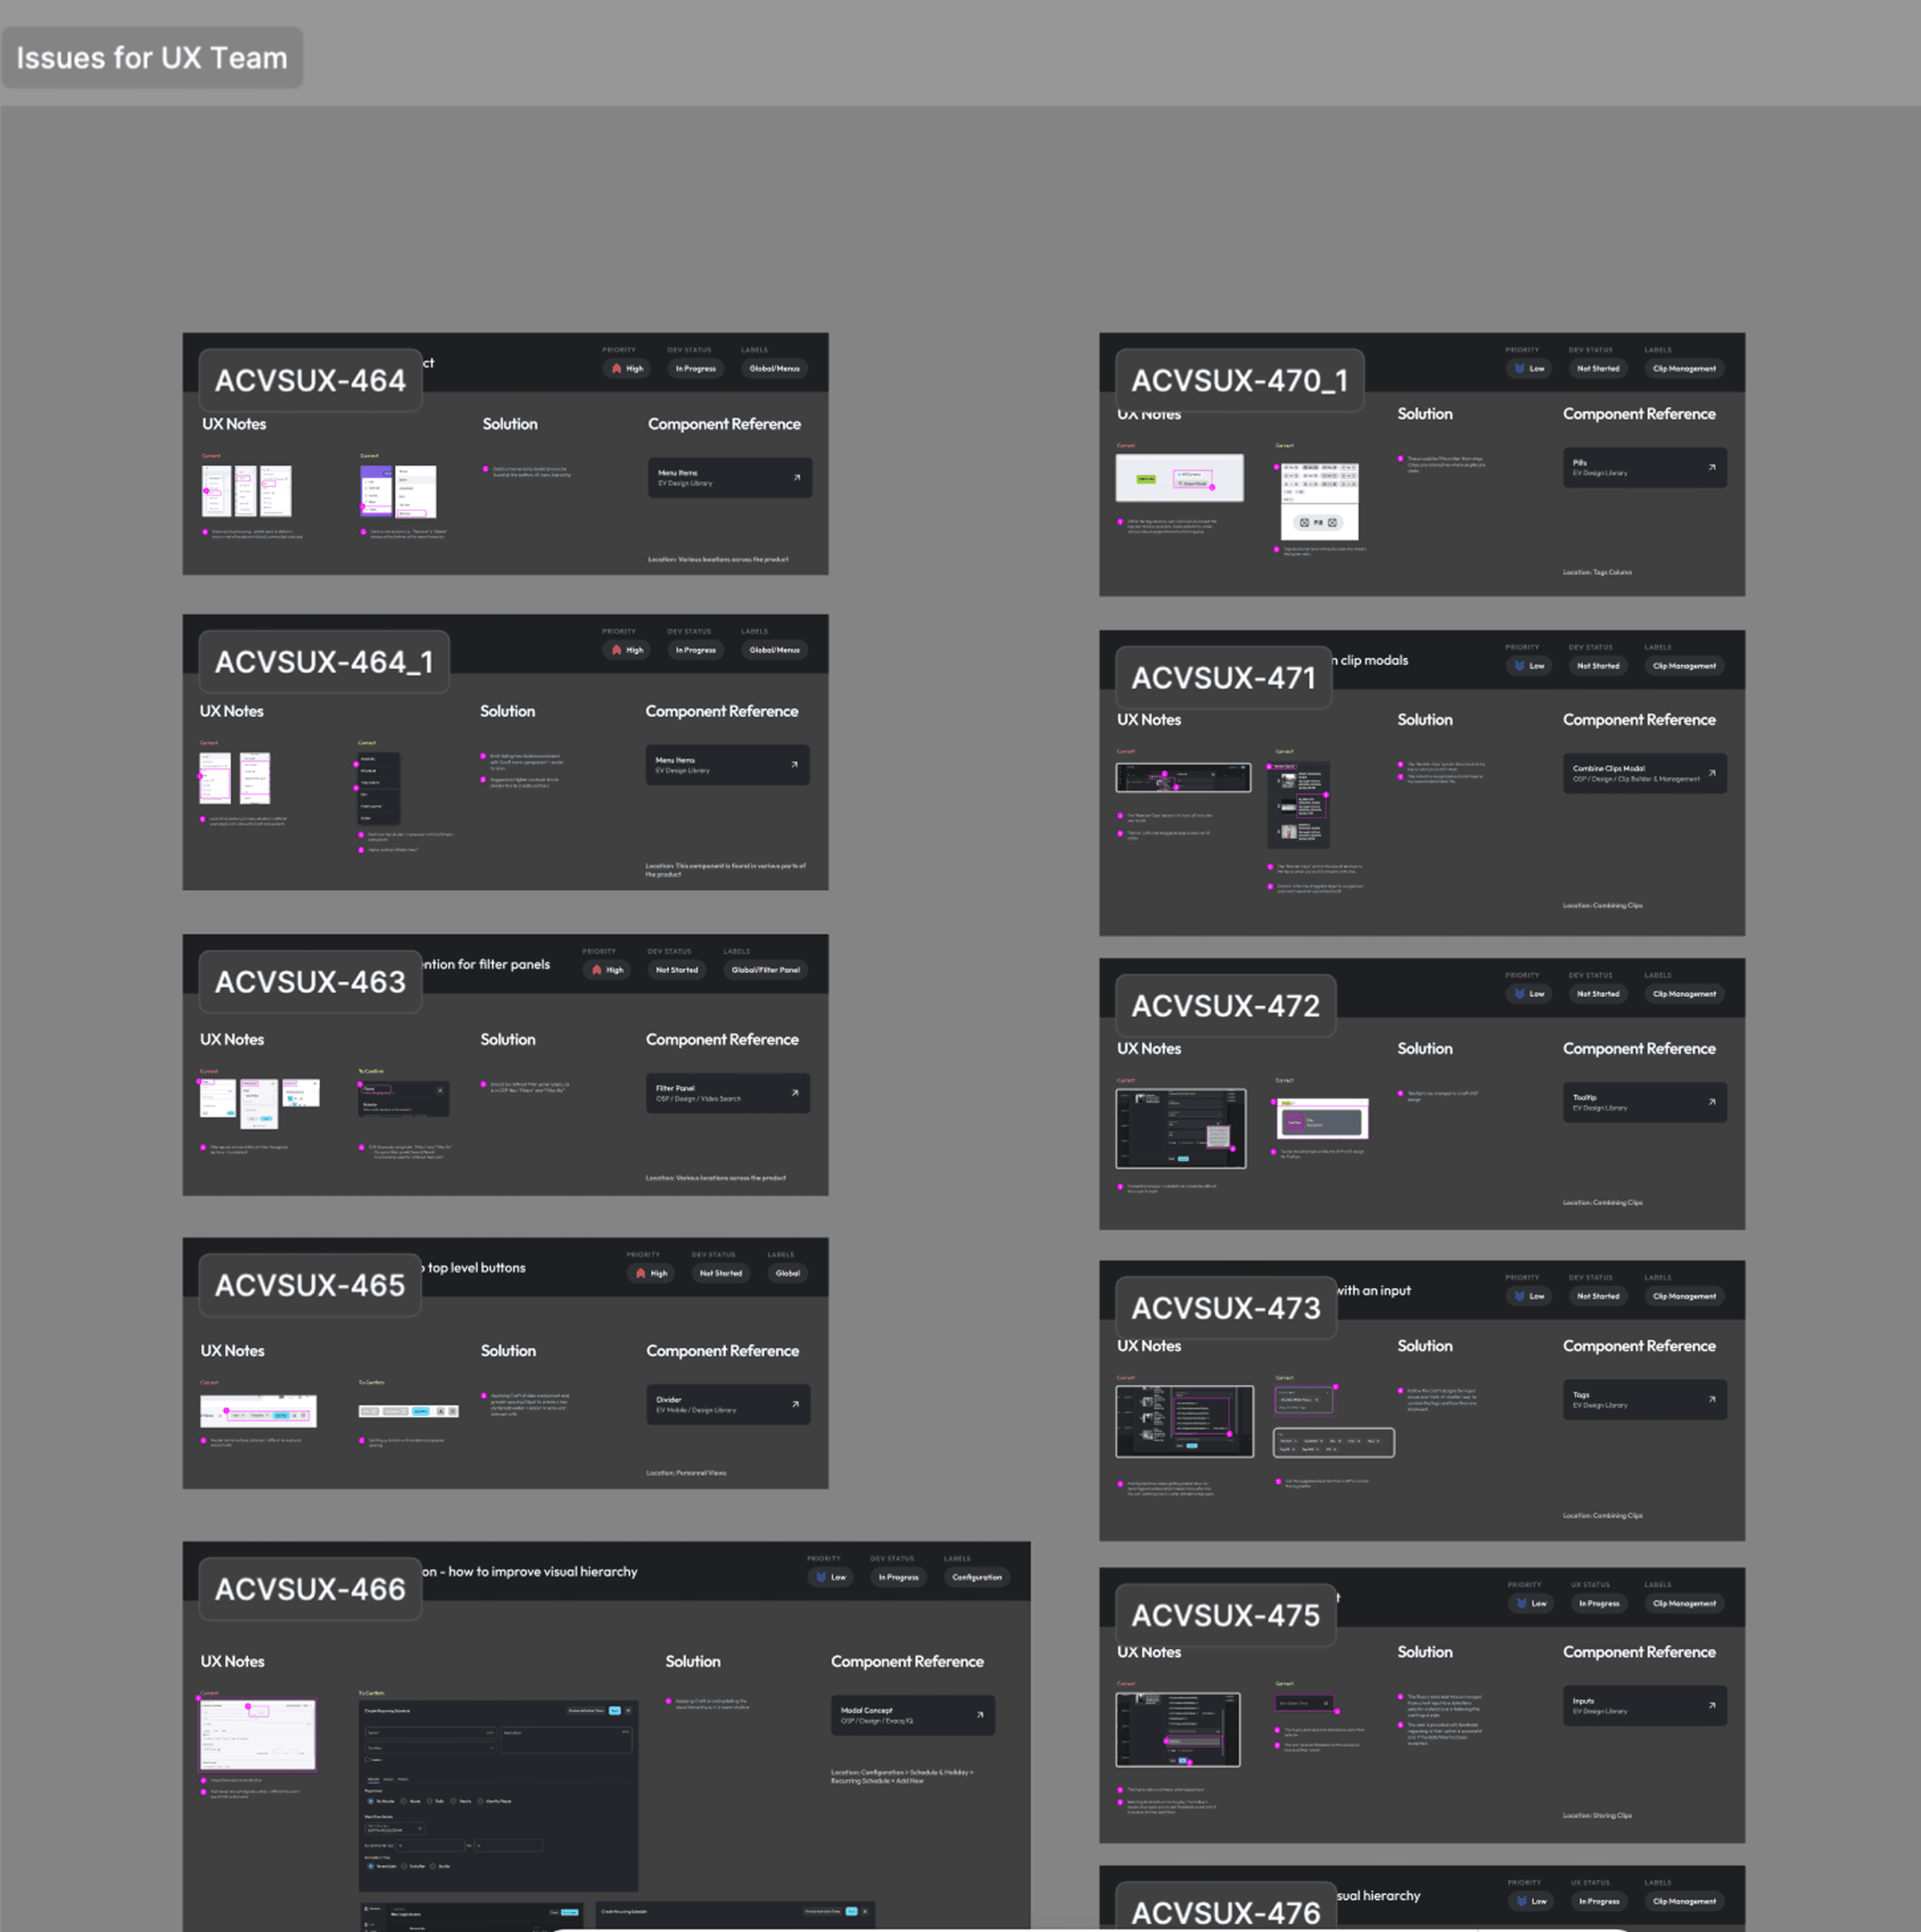1921x1932 pixels.
Task: Open the Menu Items reference arrow in ACVSUX-464
Action: coord(796,478)
